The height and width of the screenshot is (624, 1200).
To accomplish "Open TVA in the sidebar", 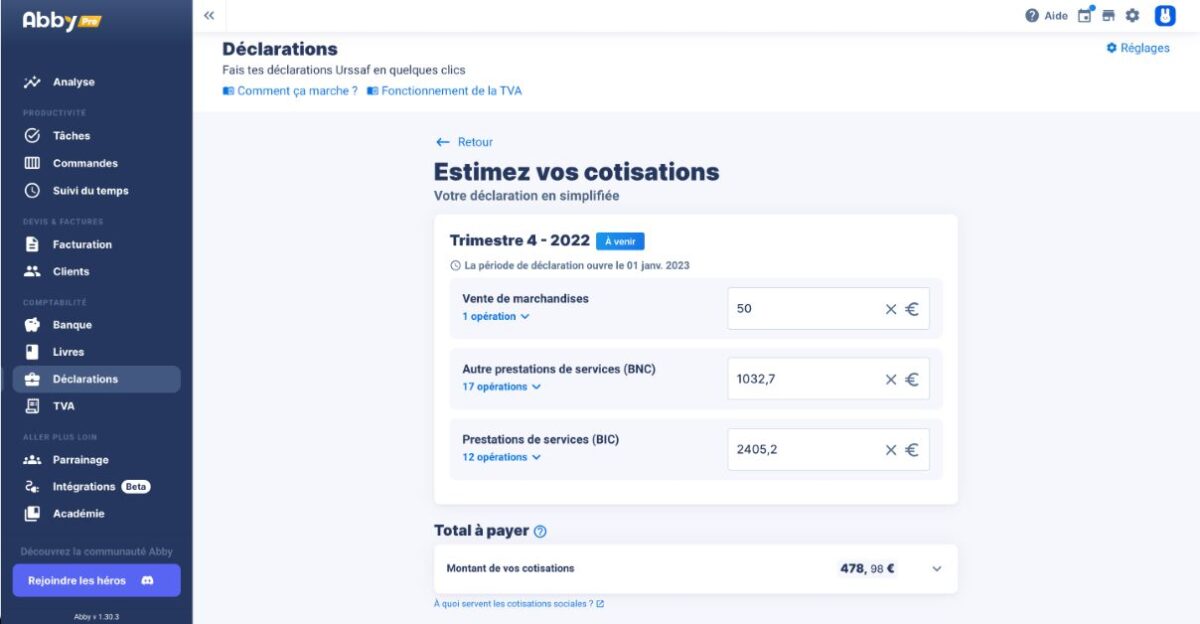I will [x=64, y=406].
